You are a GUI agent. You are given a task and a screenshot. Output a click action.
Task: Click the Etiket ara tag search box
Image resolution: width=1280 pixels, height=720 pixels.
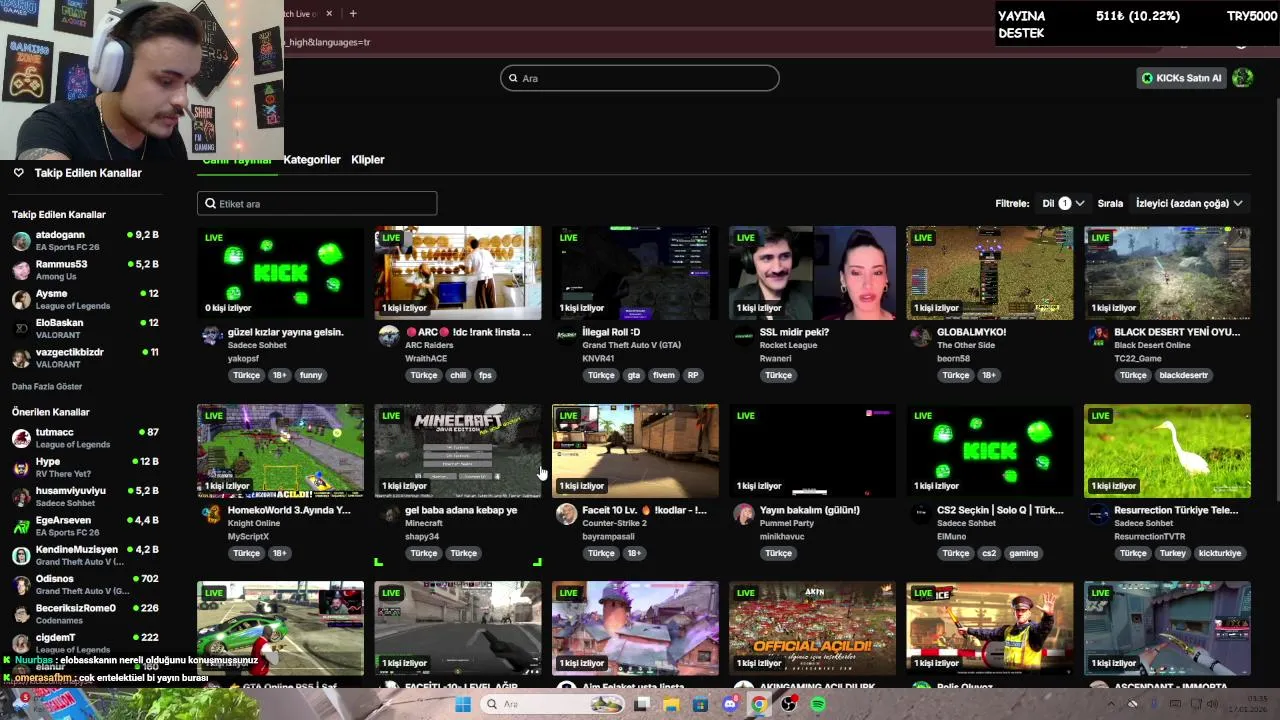pyautogui.click(x=317, y=203)
